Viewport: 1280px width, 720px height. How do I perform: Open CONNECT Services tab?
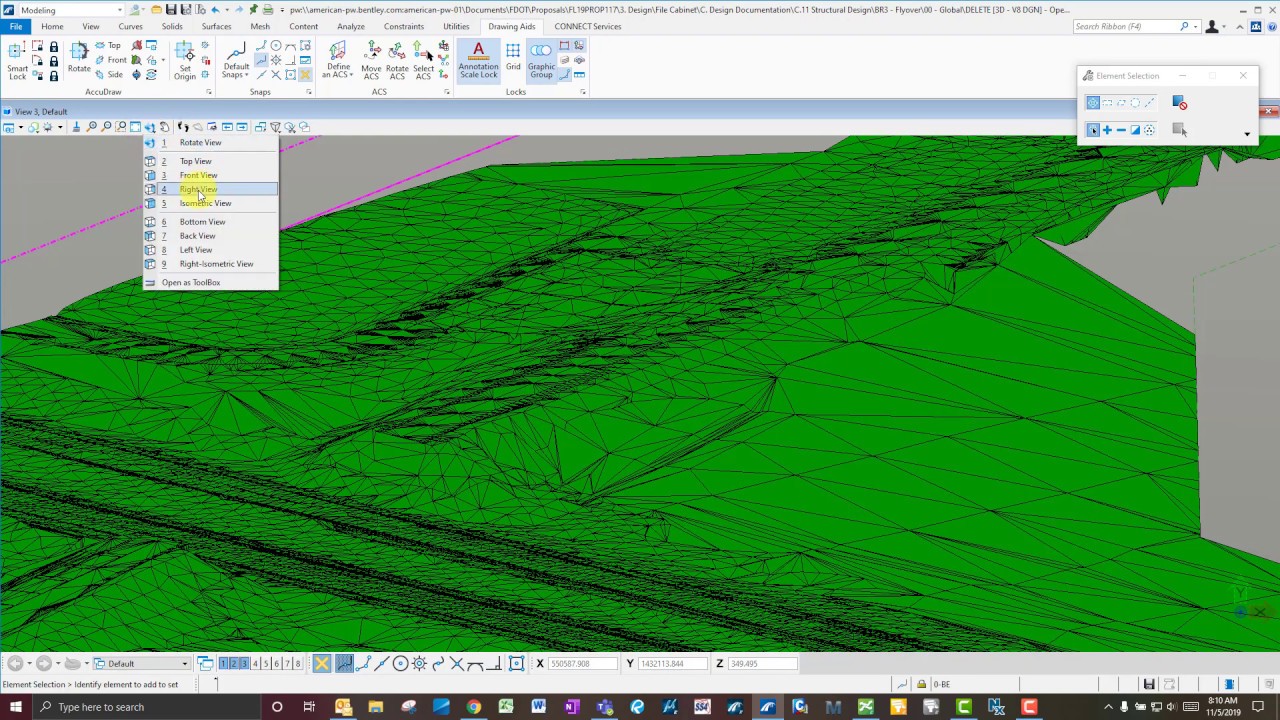pyautogui.click(x=588, y=26)
